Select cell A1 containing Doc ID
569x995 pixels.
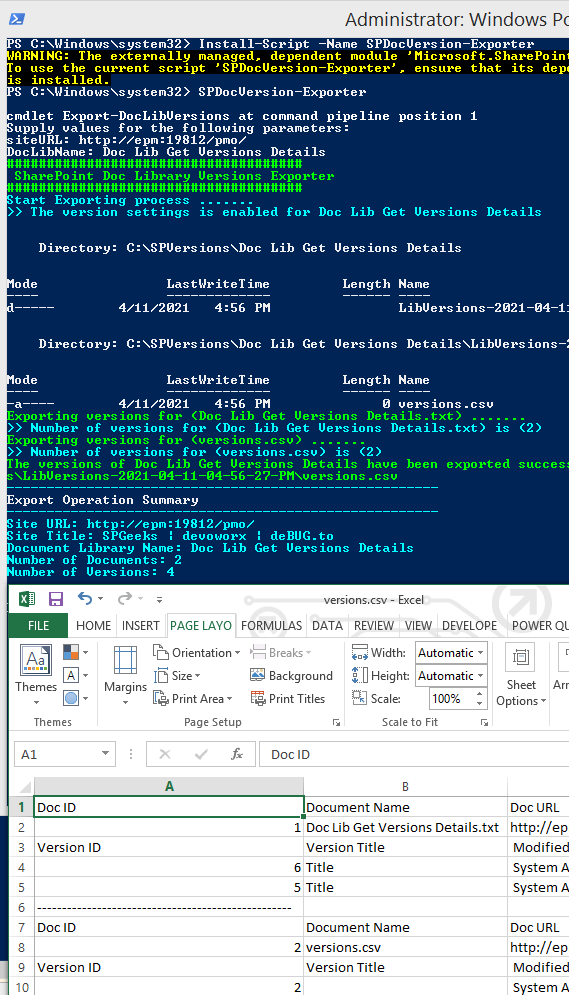(x=169, y=807)
